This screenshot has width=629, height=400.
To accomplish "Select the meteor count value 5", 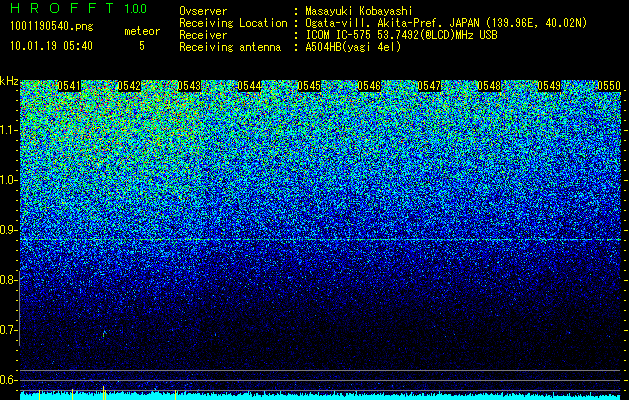I will point(142,46).
